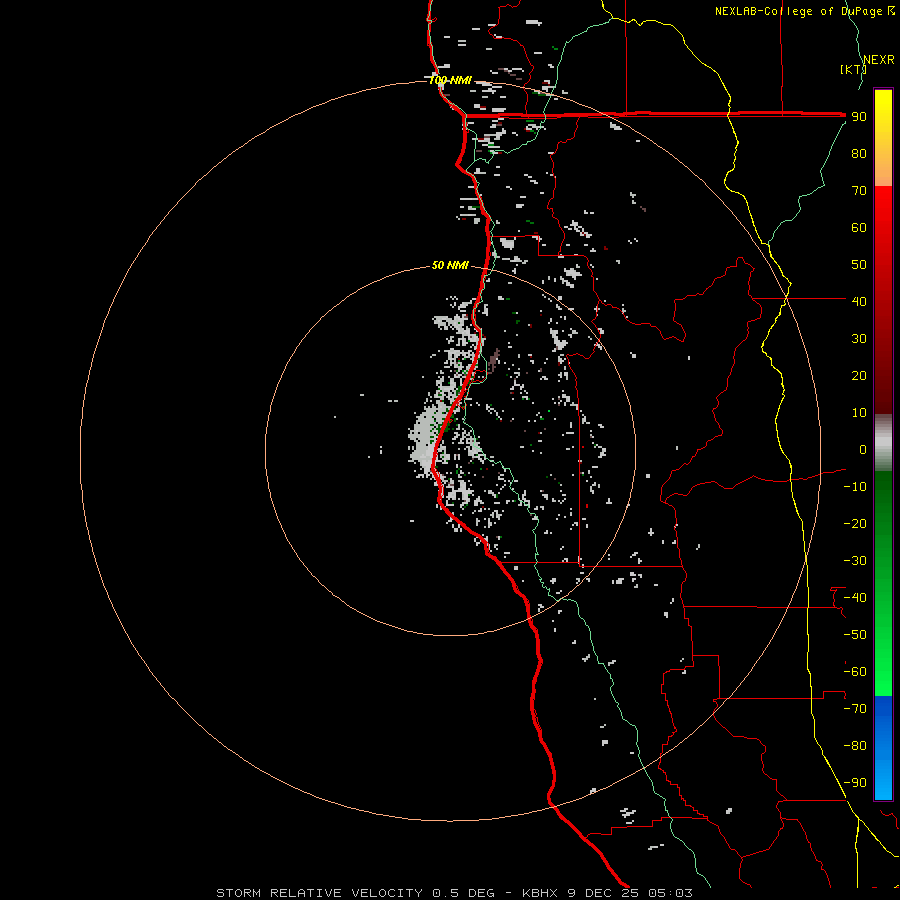Click the -90 value on the velocity scale
Viewport: 900px width, 900px height.
coord(855,783)
